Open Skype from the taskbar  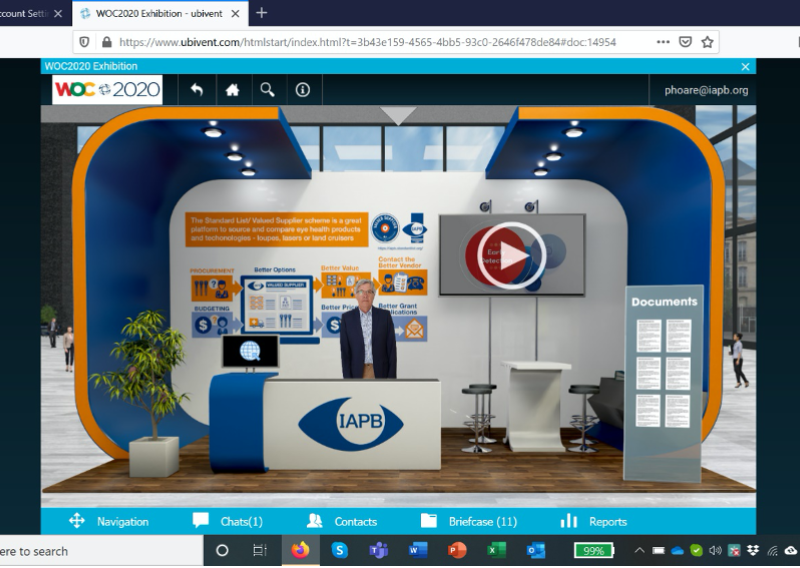coord(339,550)
